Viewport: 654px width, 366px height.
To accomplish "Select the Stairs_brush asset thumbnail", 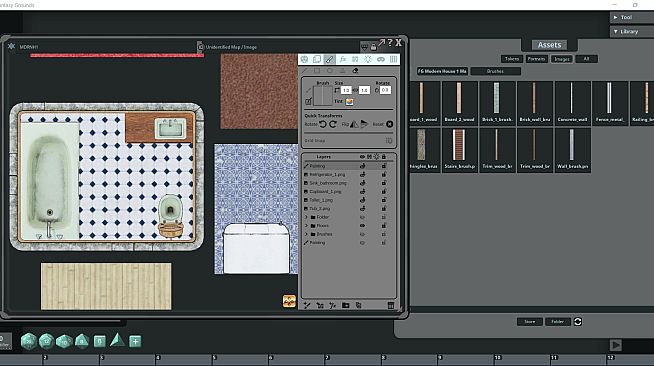I will point(459,150).
